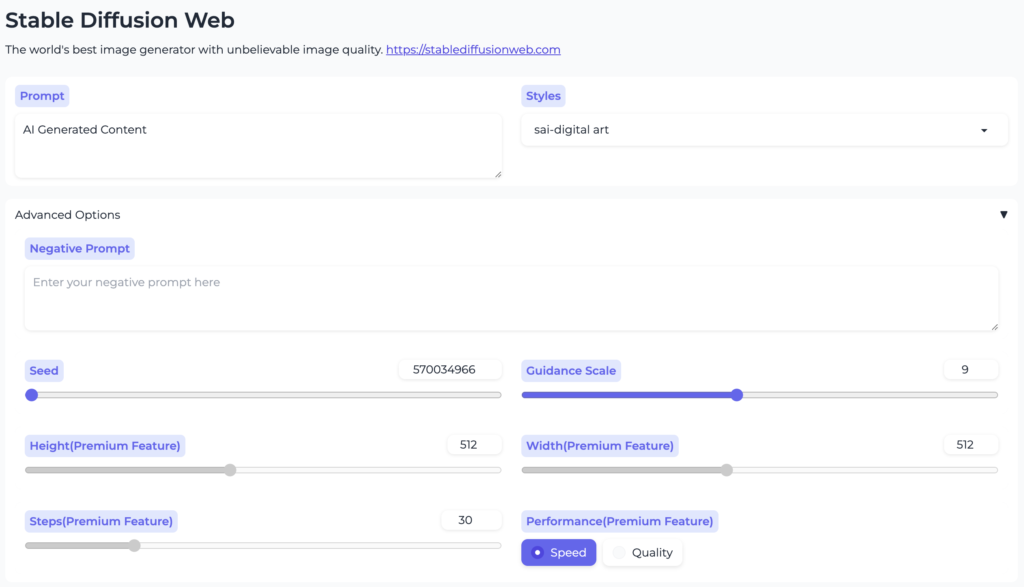Open the sai-digital art styles dropdown
Image resolution: width=1024 pixels, height=587 pixels.
click(764, 130)
